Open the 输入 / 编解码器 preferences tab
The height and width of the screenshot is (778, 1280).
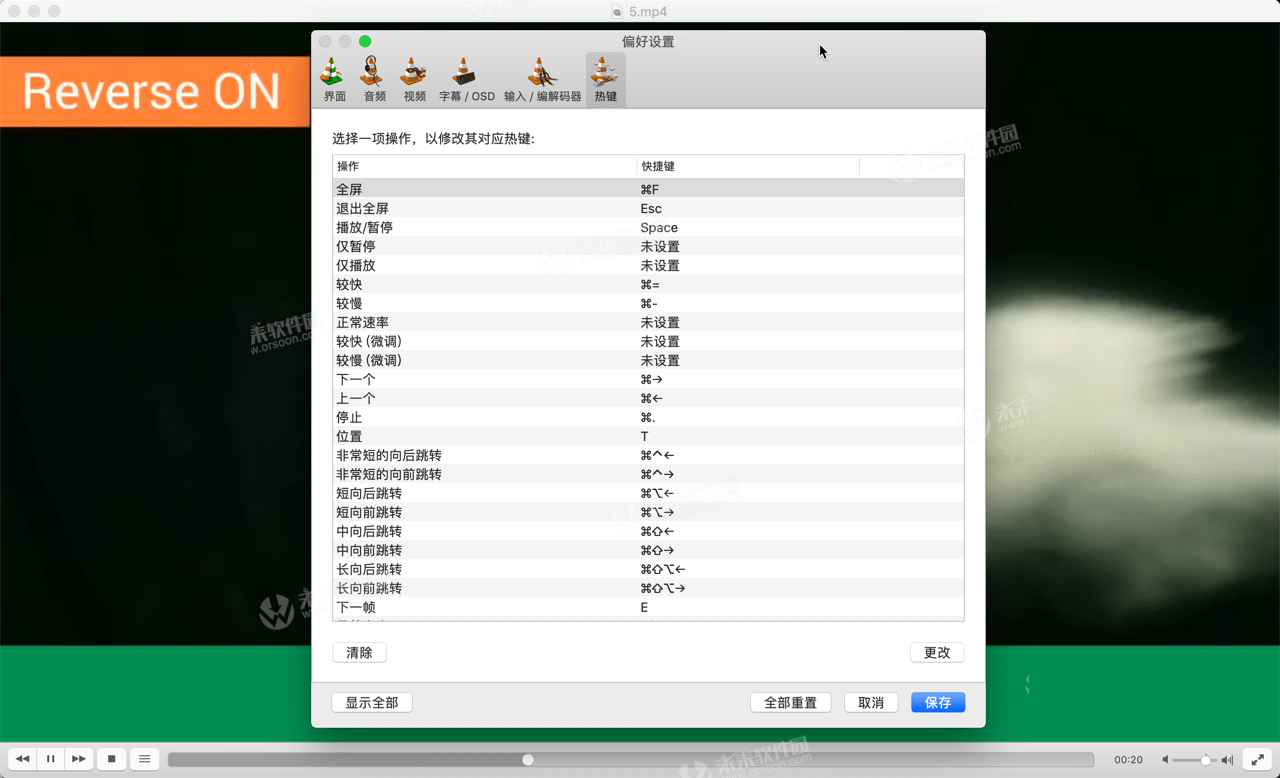pos(542,80)
